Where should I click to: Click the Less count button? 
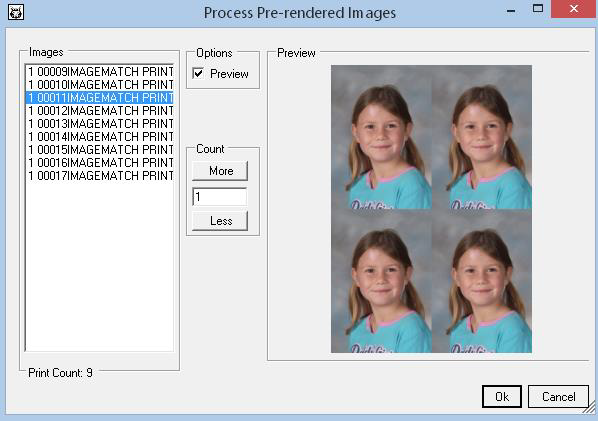pyautogui.click(x=220, y=221)
